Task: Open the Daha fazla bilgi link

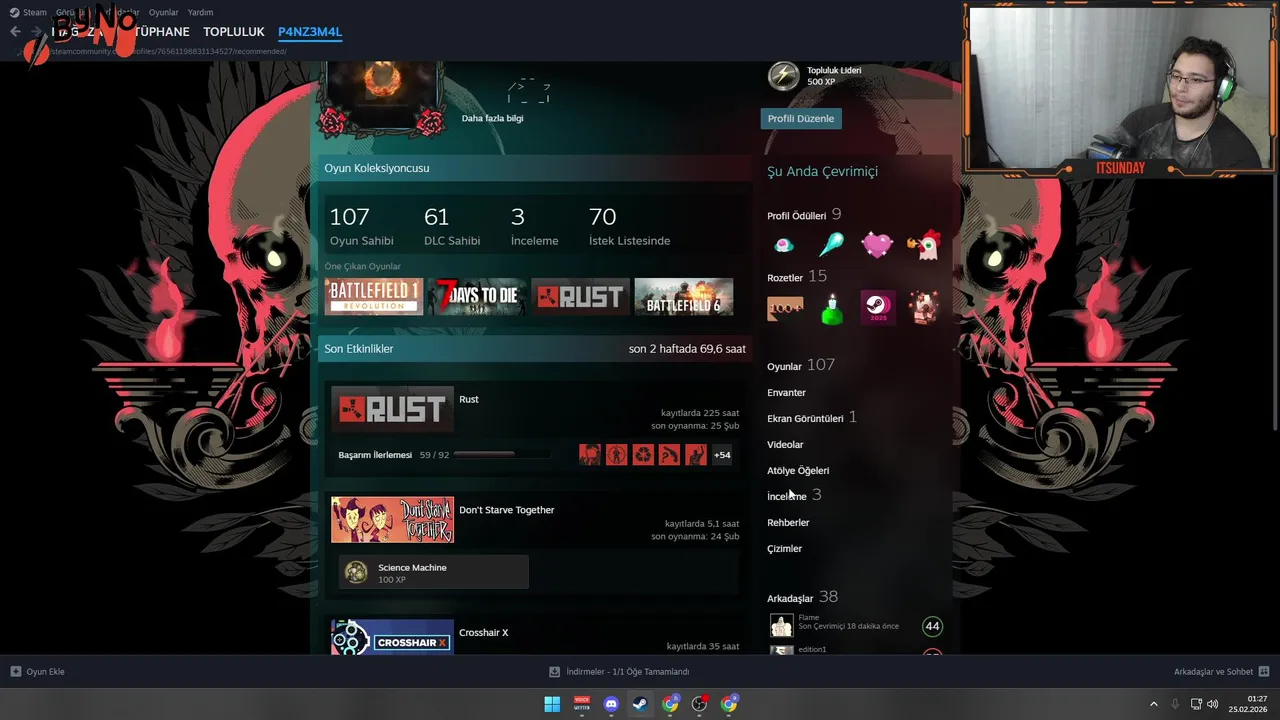Action: pos(492,118)
